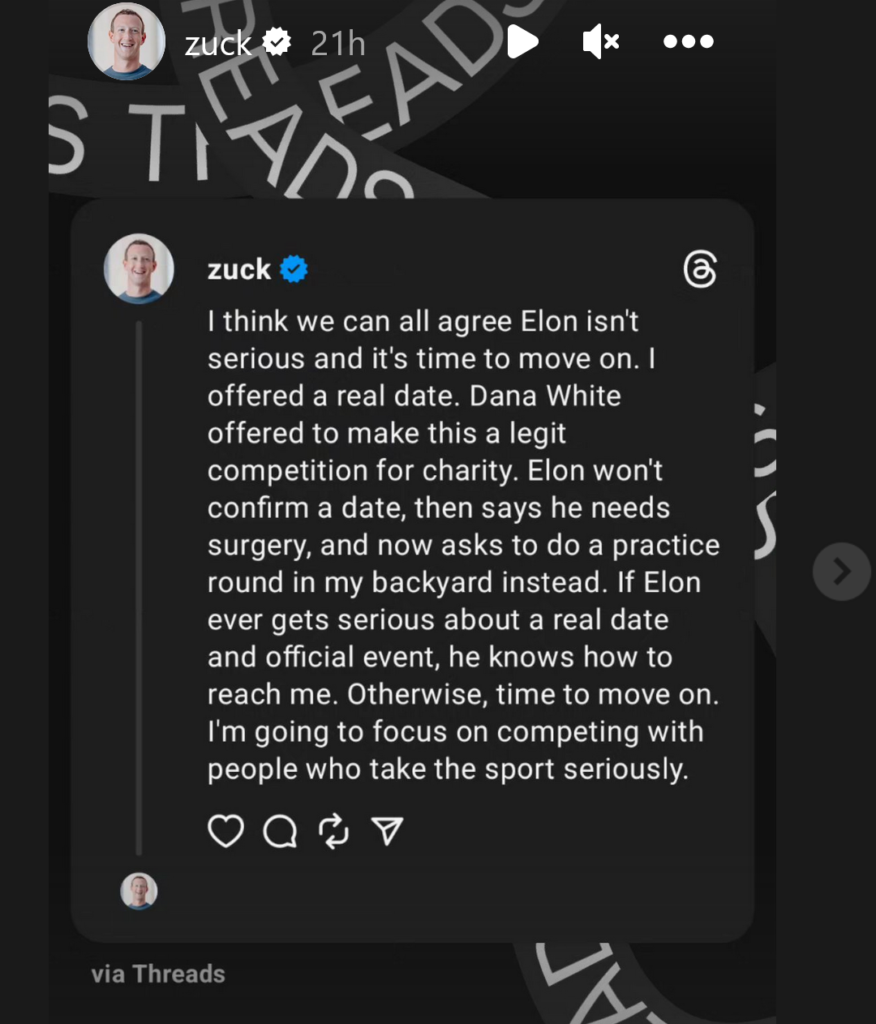The height and width of the screenshot is (1024, 876).
Task: Advance to the next story with the right arrow
Action: [x=841, y=571]
